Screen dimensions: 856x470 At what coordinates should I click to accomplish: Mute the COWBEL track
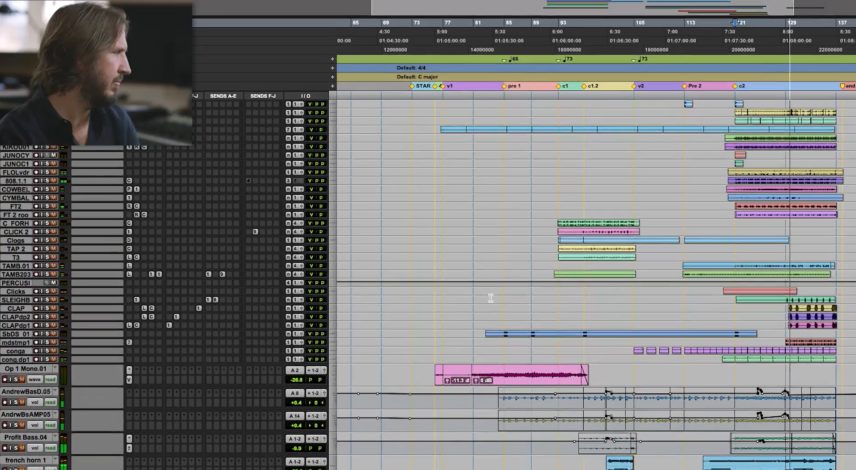tap(54, 189)
